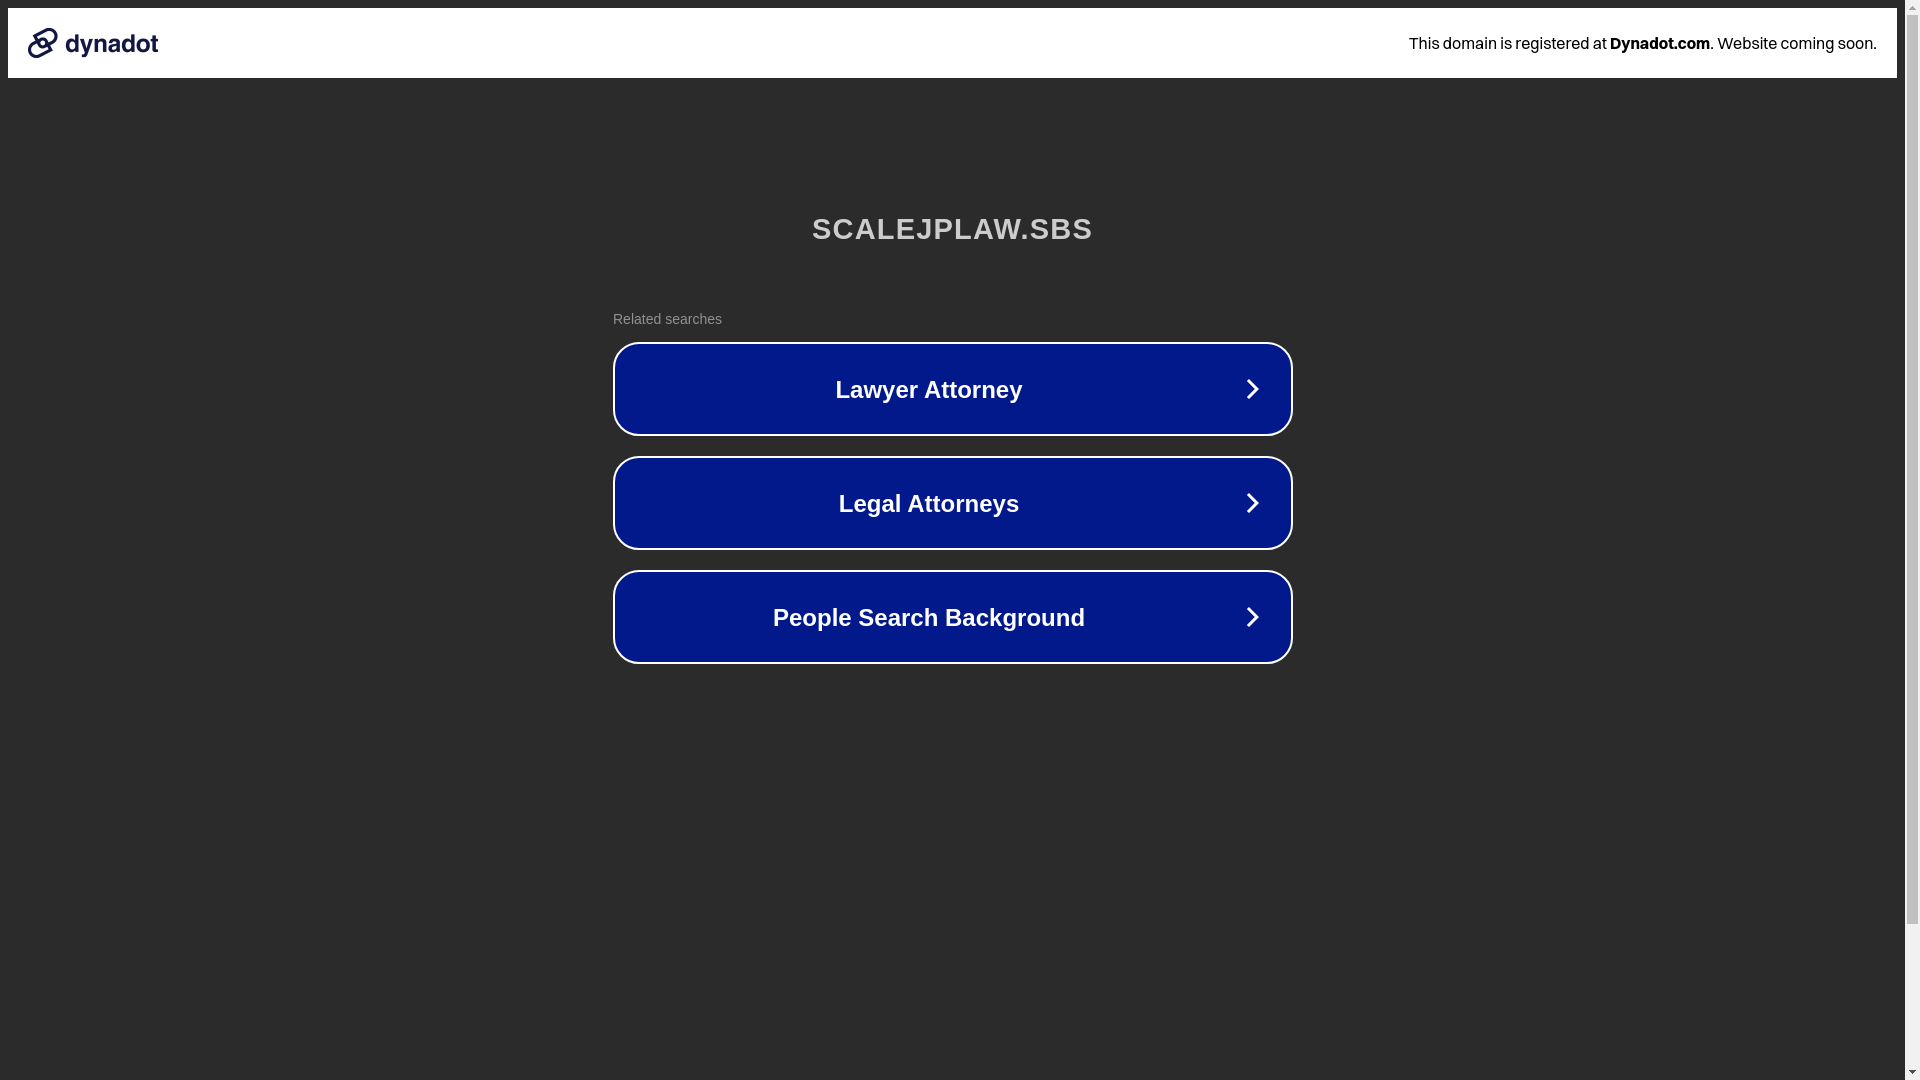Click the Related searches label

tap(667, 319)
